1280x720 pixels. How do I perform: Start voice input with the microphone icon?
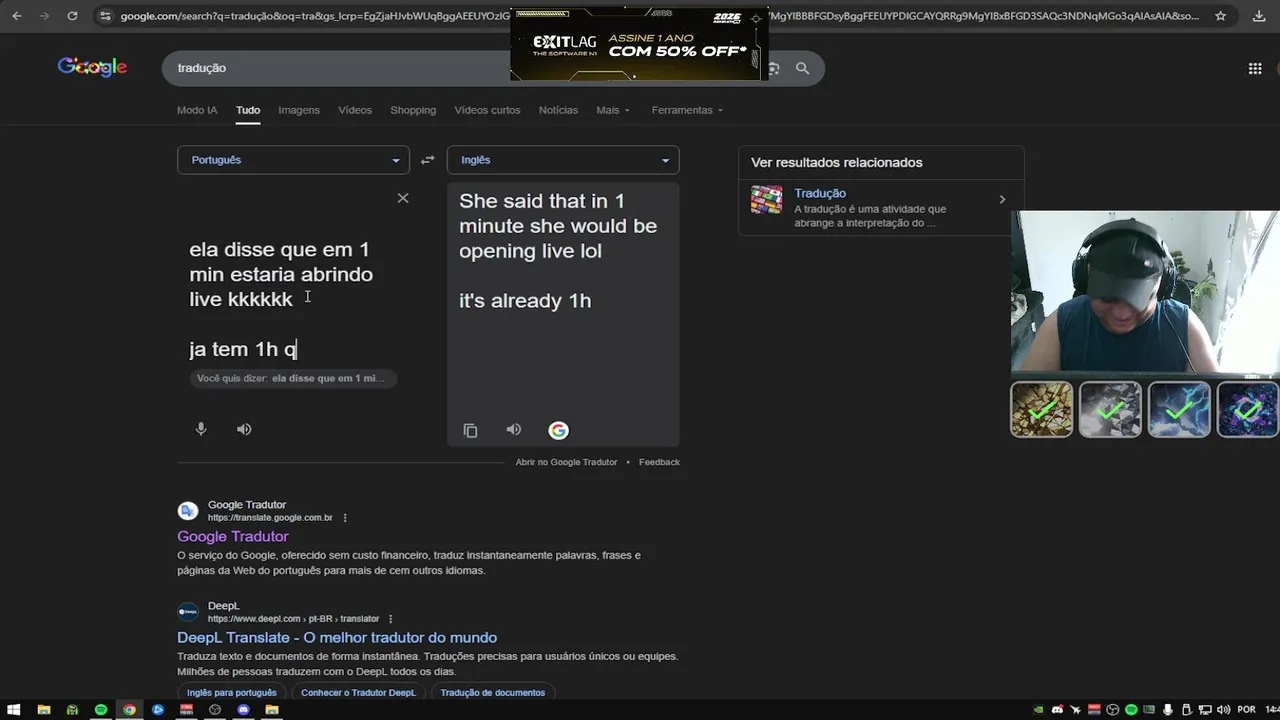tap(201, 429)
